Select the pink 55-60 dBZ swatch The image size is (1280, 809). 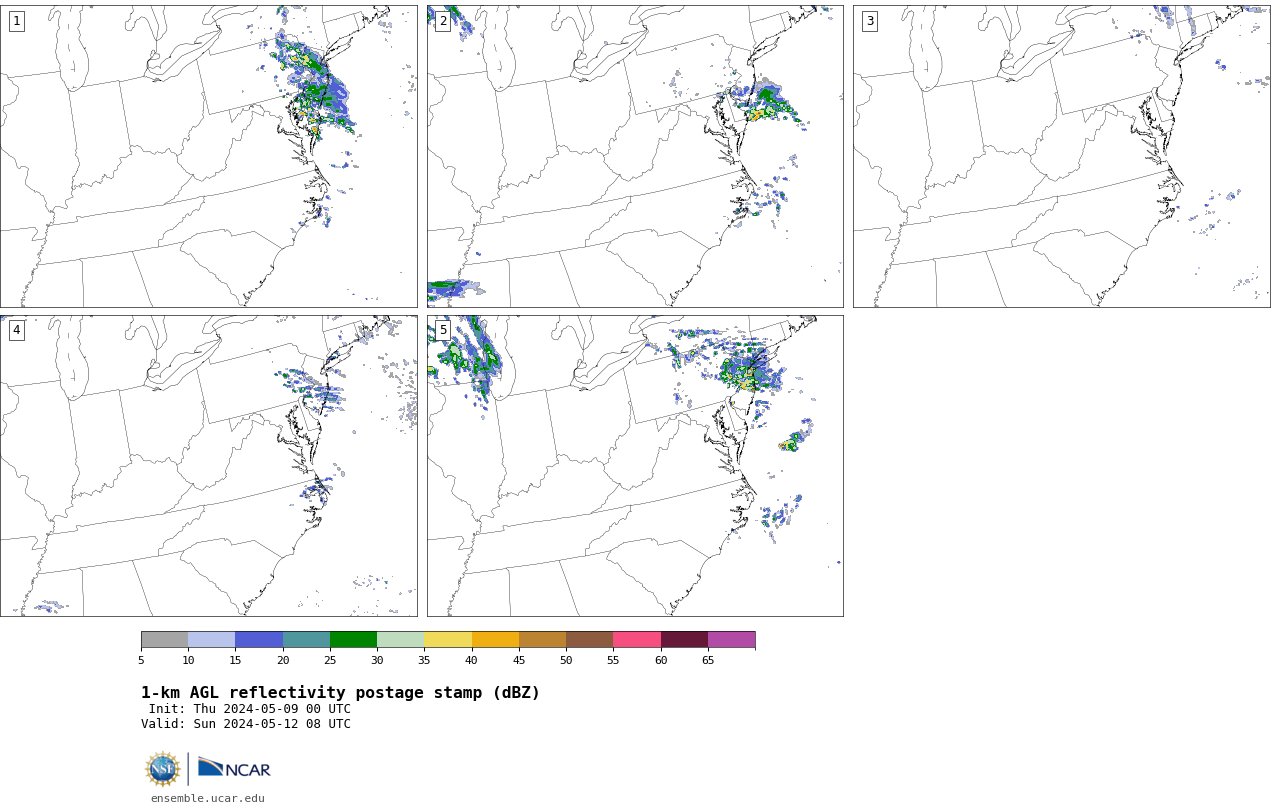(x=637, y=640)
